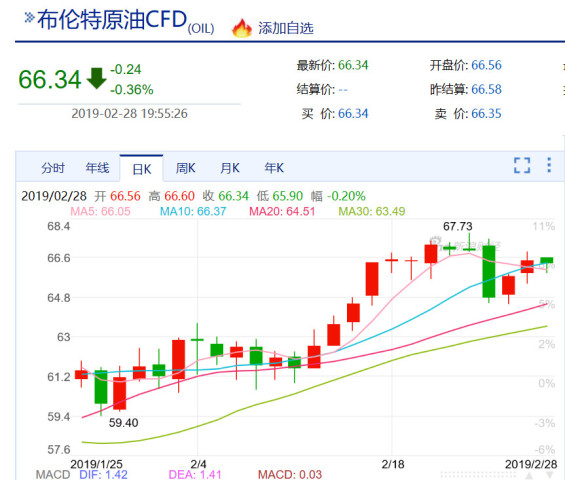Open the 年K chart tab
The image size is (565, 480).
[x=274, y=168]
